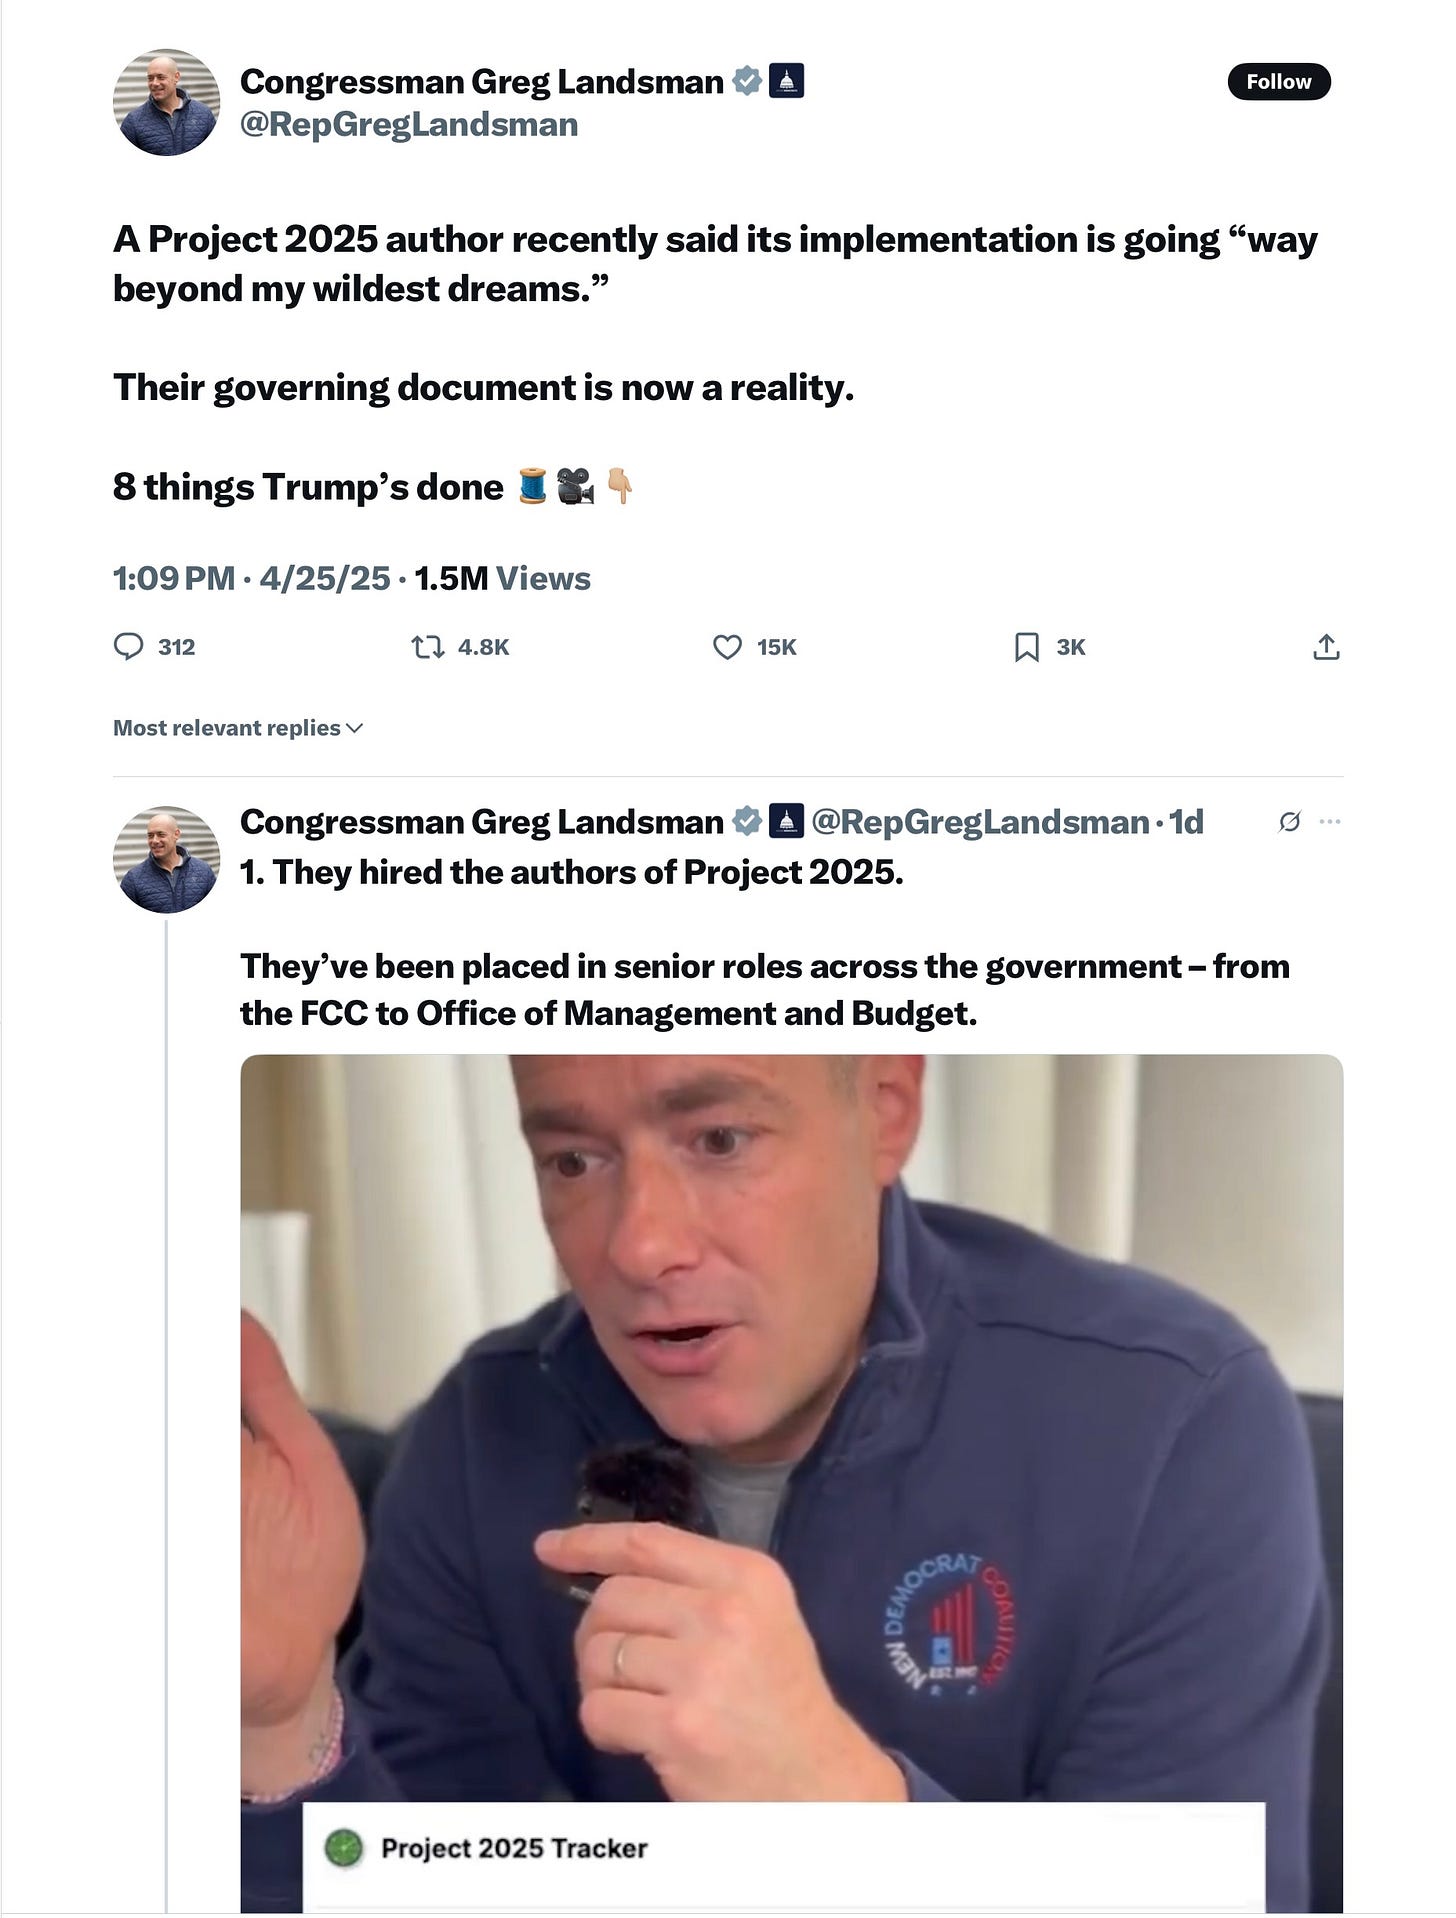Click the Capitol affiliation badge in header
Viewport: 1456px width, 1918px height.
click(x=786, y=81)
